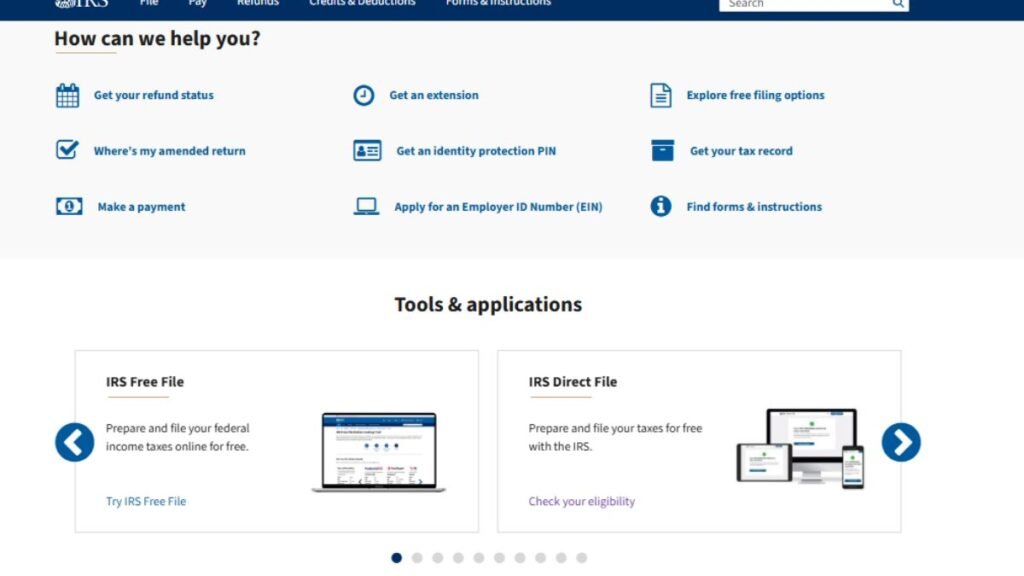This screenshot has width=1024, height=576.
Task: Open Where's my amended return link
Action: click(170, 151)
